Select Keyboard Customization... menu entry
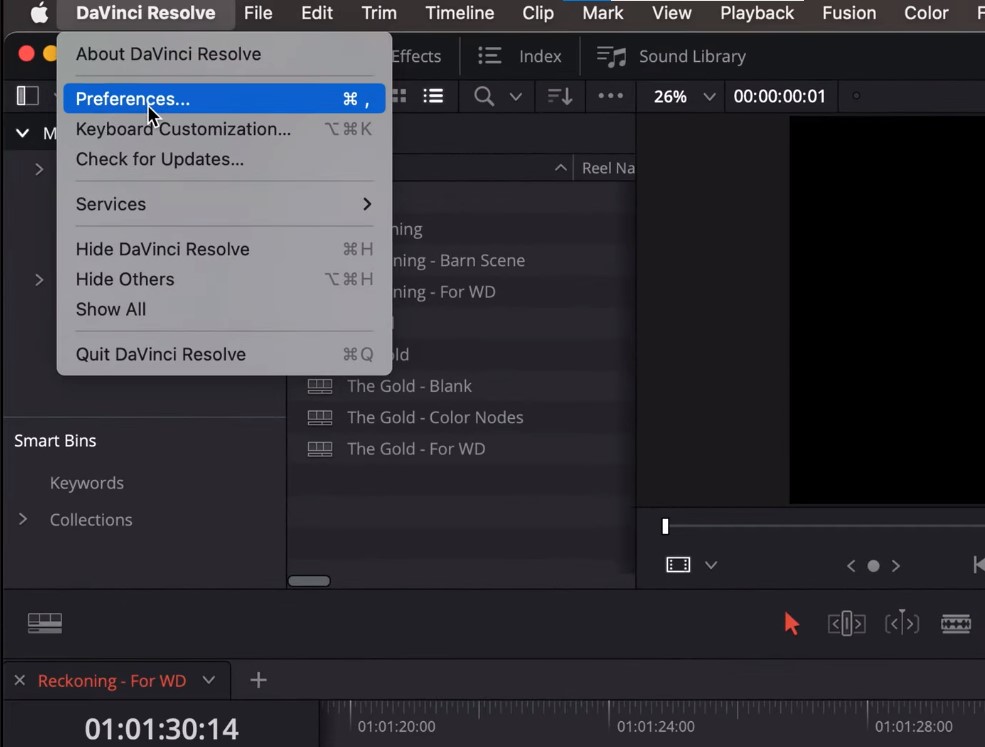Screen dimensions: 985x747 tap(183, 129)
